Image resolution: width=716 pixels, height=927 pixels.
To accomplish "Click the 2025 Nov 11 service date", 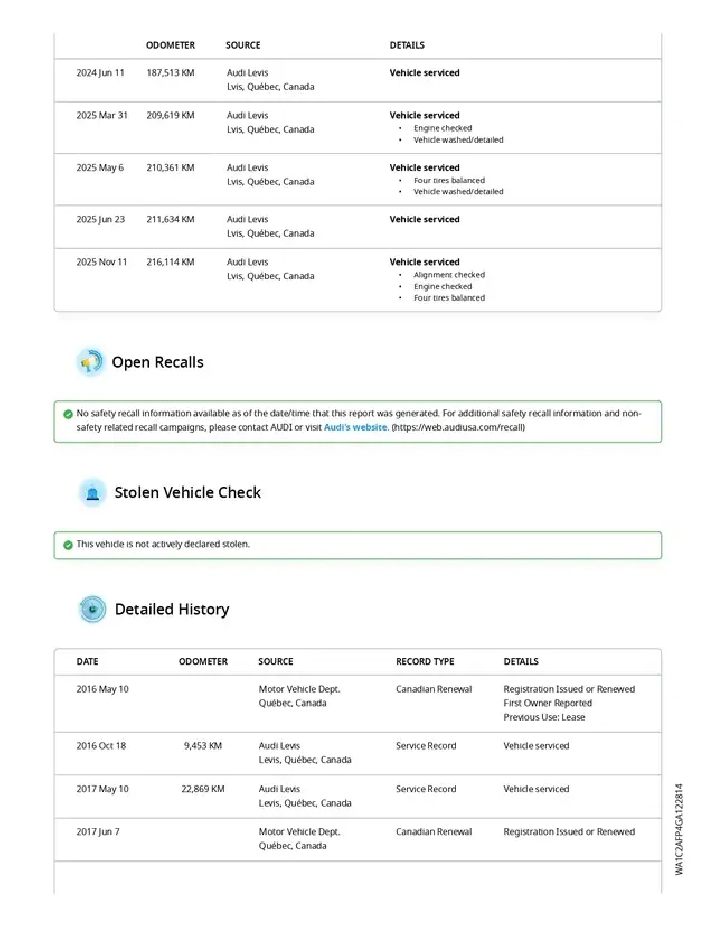I will point(102,262).
